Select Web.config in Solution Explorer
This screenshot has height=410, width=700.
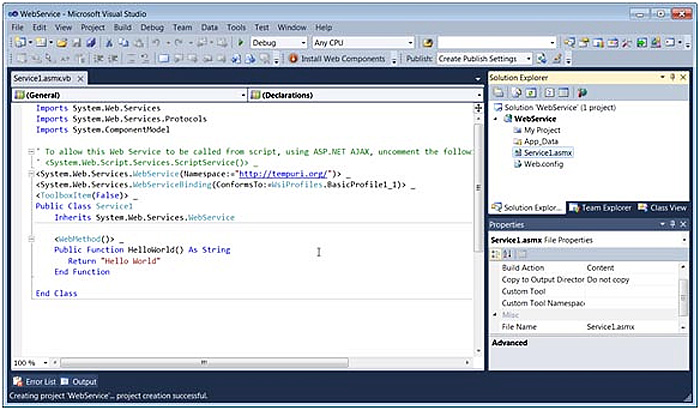click(x=543, y=164)
